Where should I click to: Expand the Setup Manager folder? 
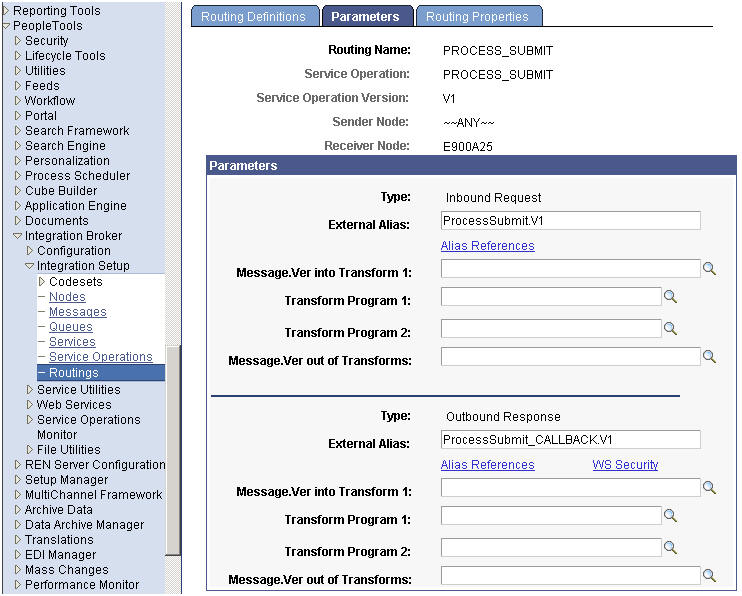click(x=18, y=480)
